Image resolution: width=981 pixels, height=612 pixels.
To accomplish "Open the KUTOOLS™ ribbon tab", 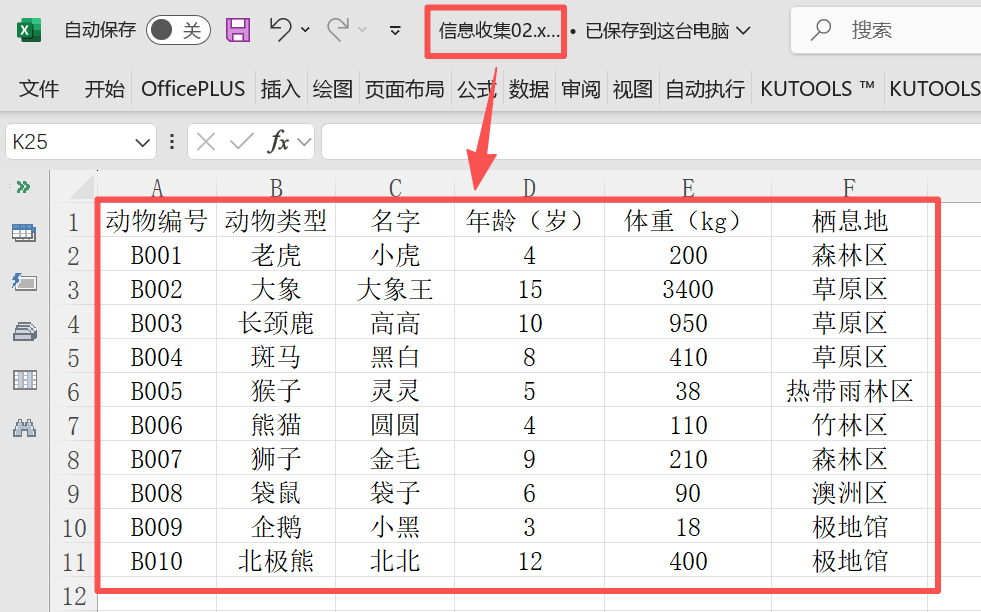I will (817, 88).
